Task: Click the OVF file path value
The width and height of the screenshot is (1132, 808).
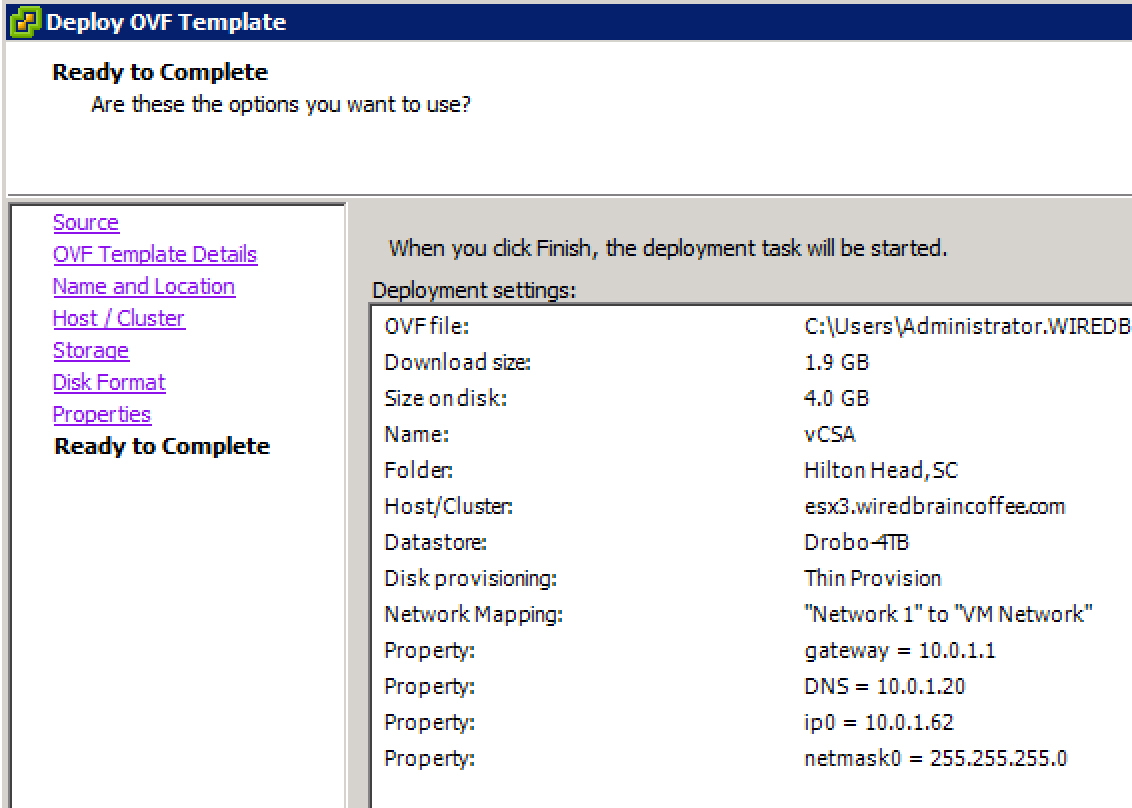Action: coord(967,326)
